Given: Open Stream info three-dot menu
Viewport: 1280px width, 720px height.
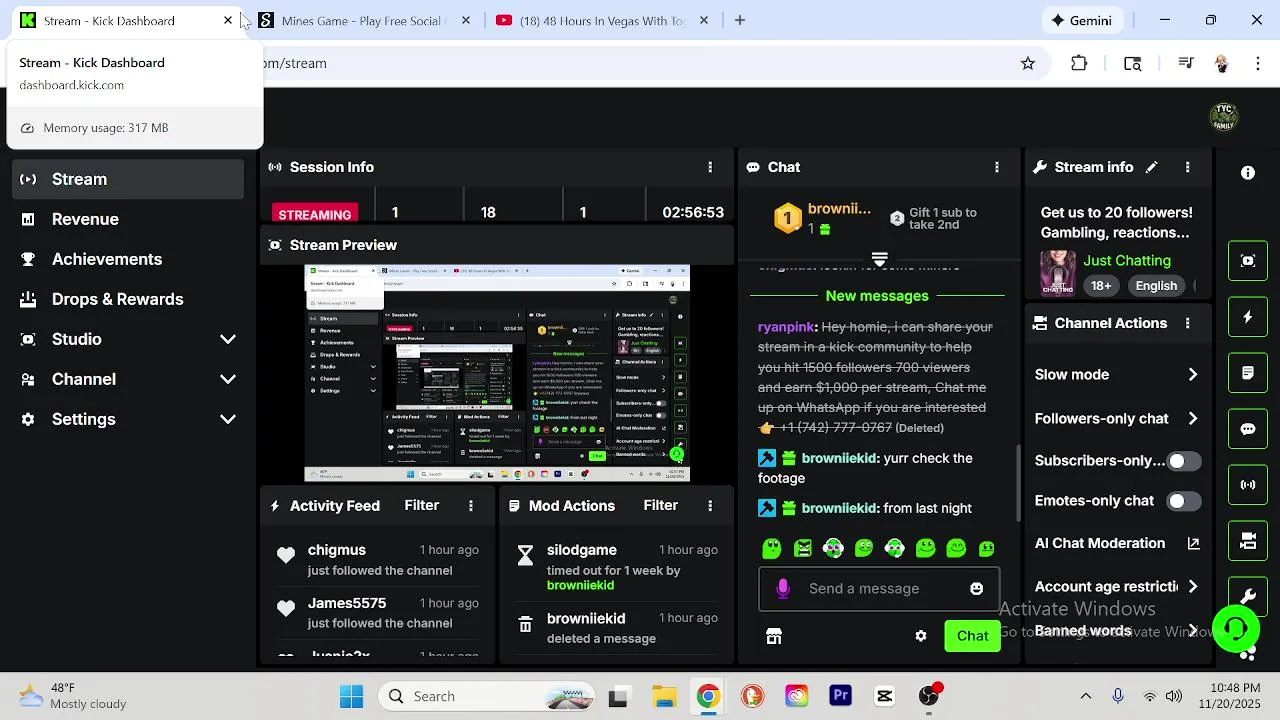Looking at the screenshot, I should (1187, 167).
